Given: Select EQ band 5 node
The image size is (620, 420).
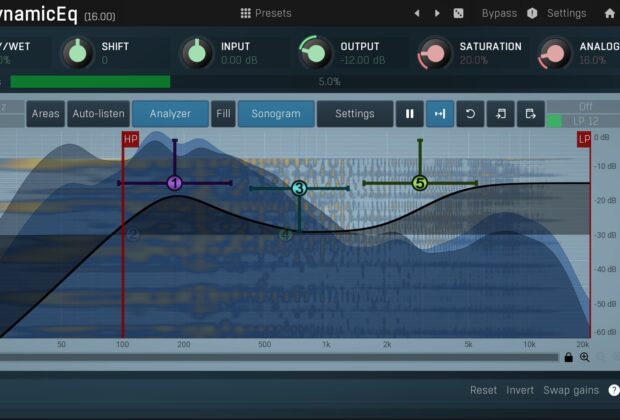Looking at the screenshot, I should [420, 183].
